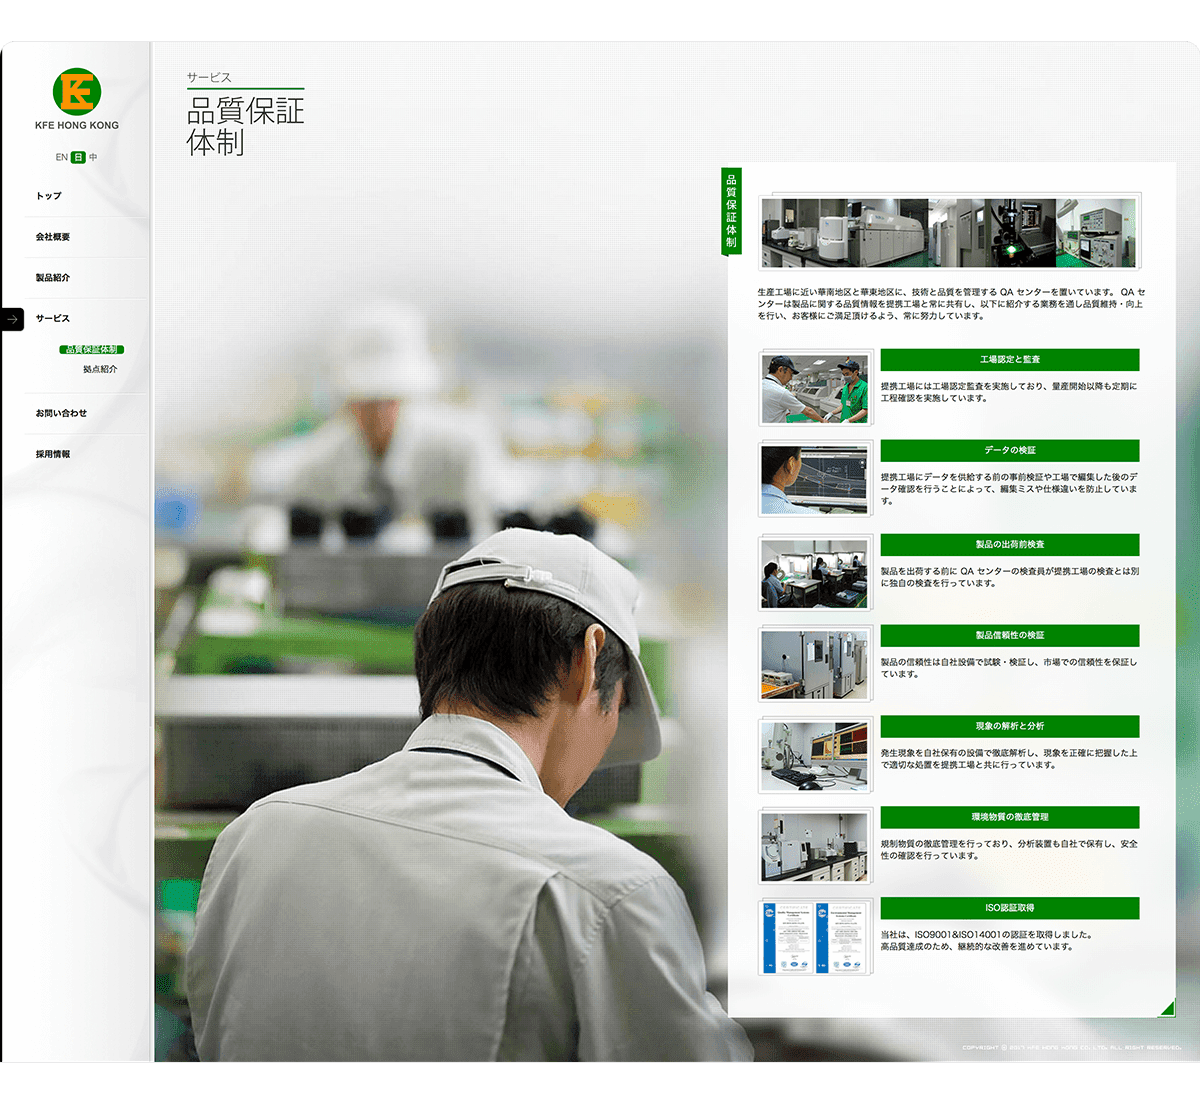
Task: Open 製品紹介 in the sidebar
Action: click(x=53, y=278)
